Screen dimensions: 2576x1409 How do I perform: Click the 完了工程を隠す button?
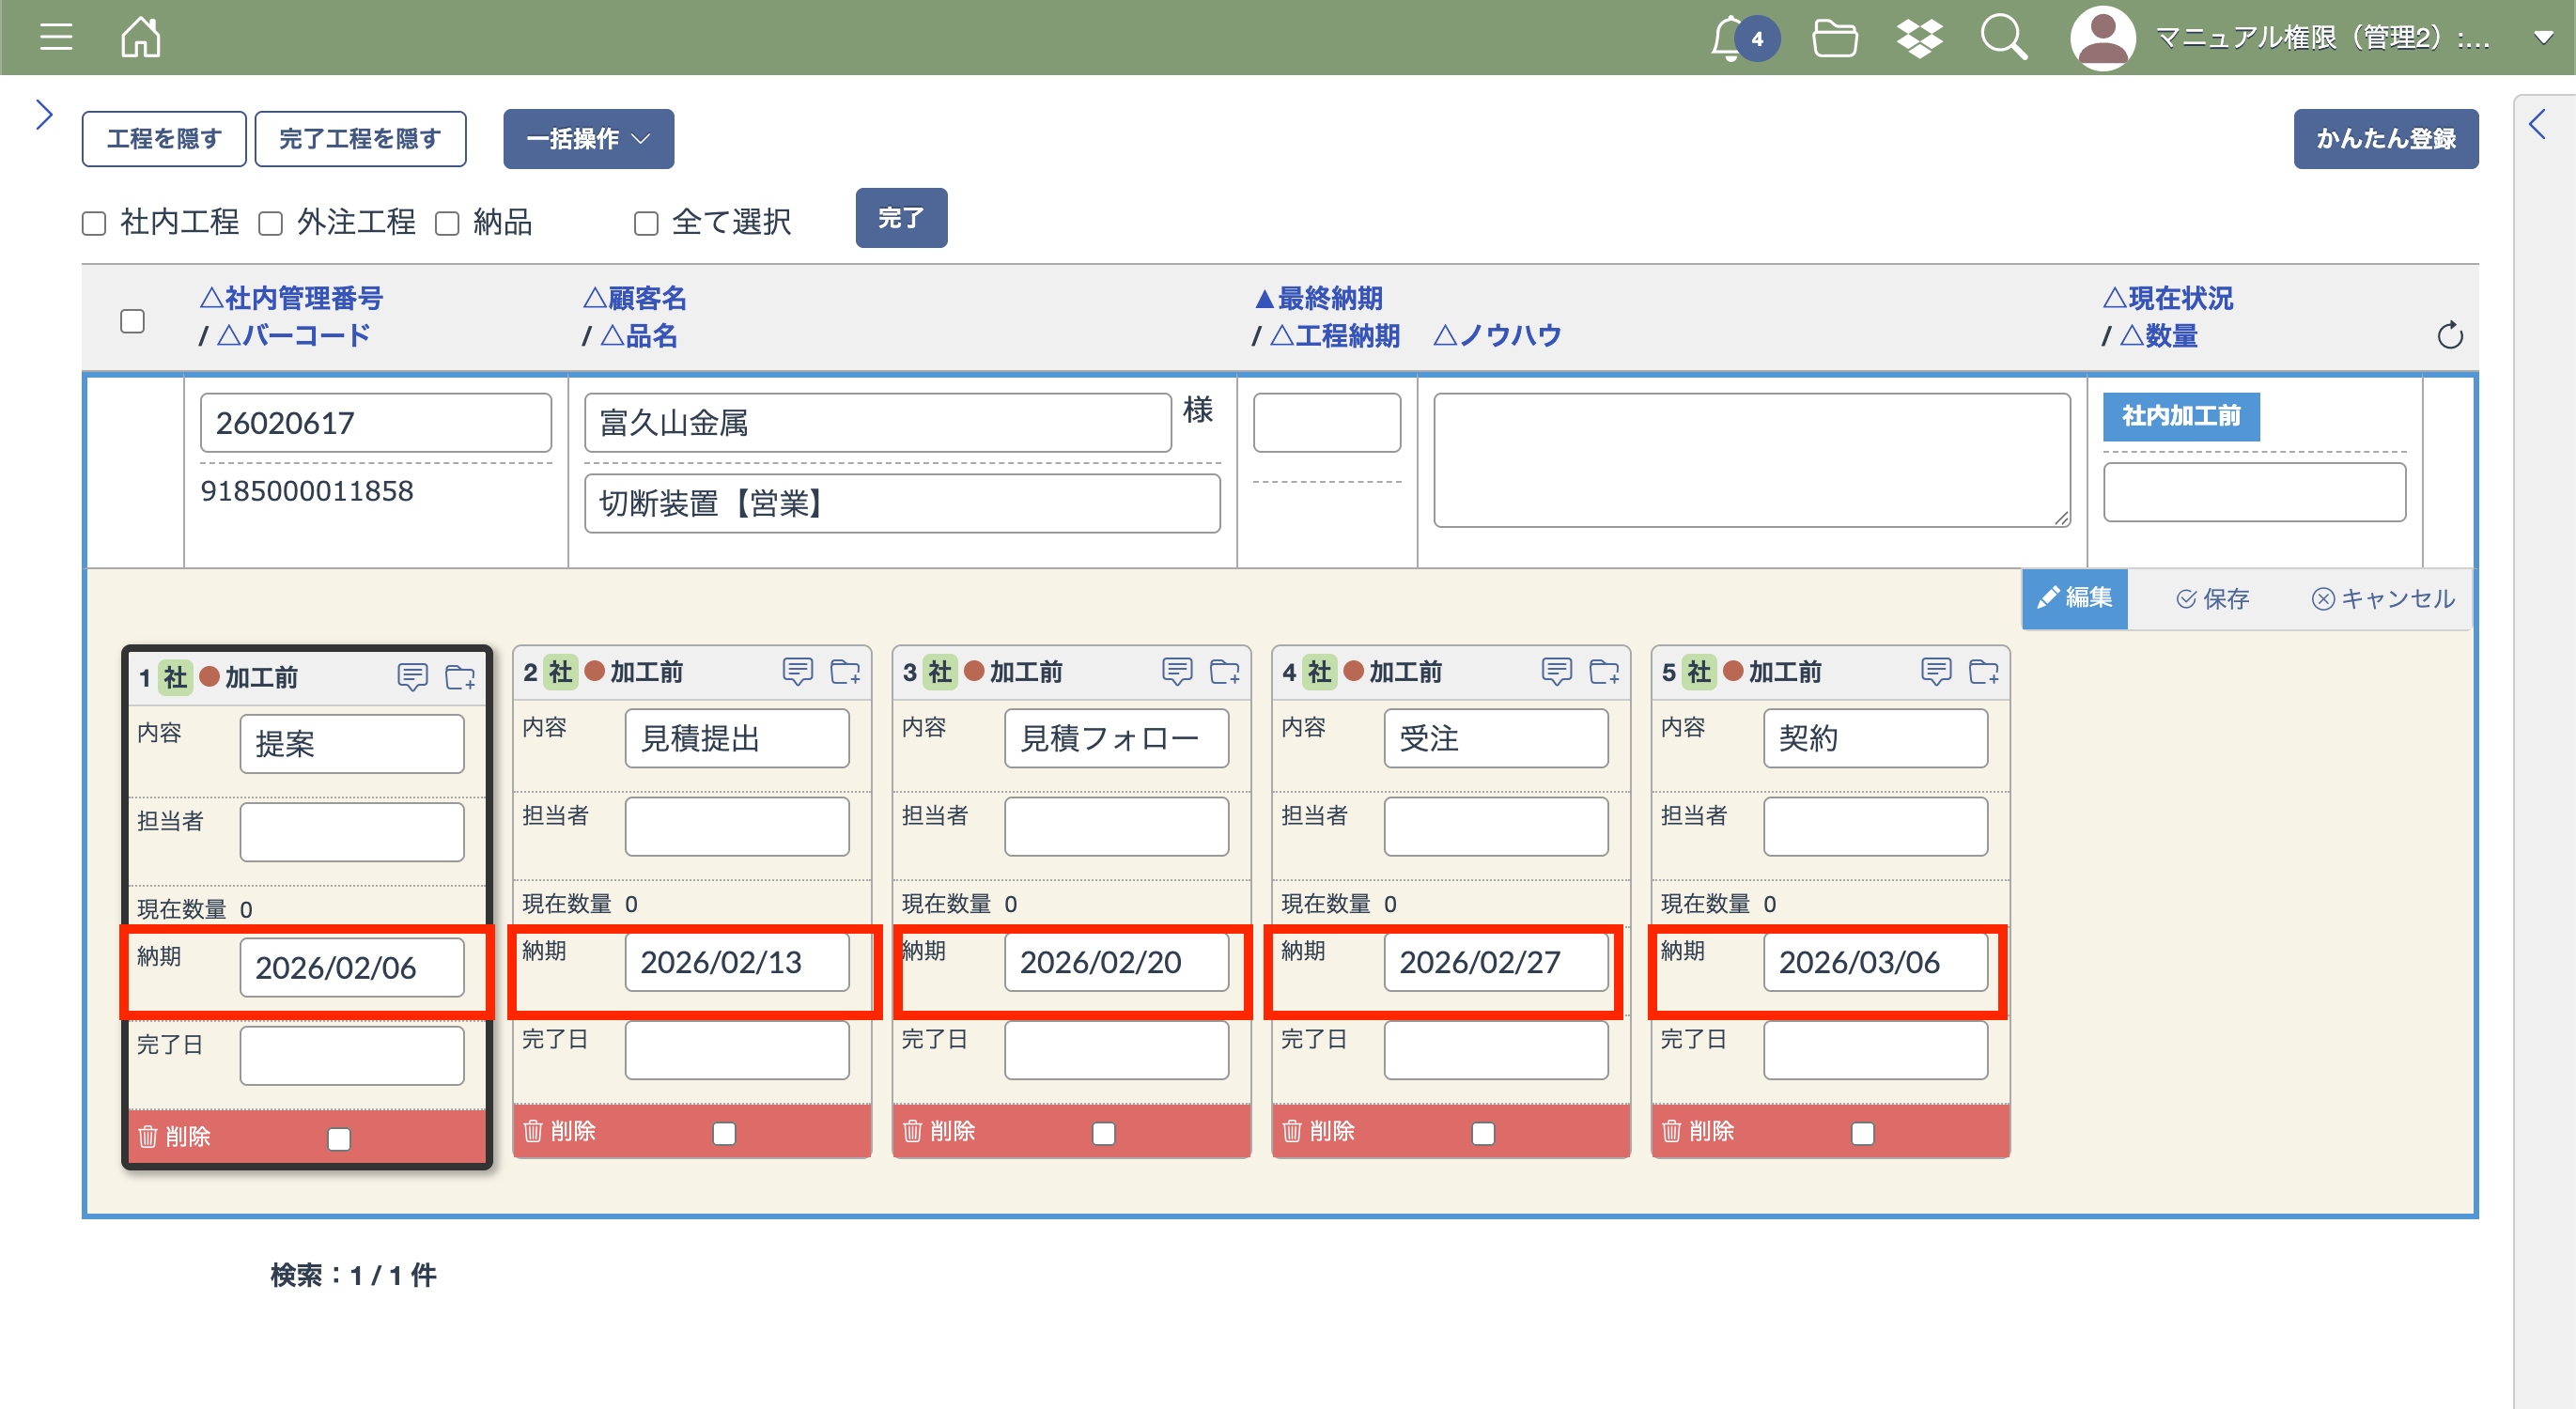[360, 138]
